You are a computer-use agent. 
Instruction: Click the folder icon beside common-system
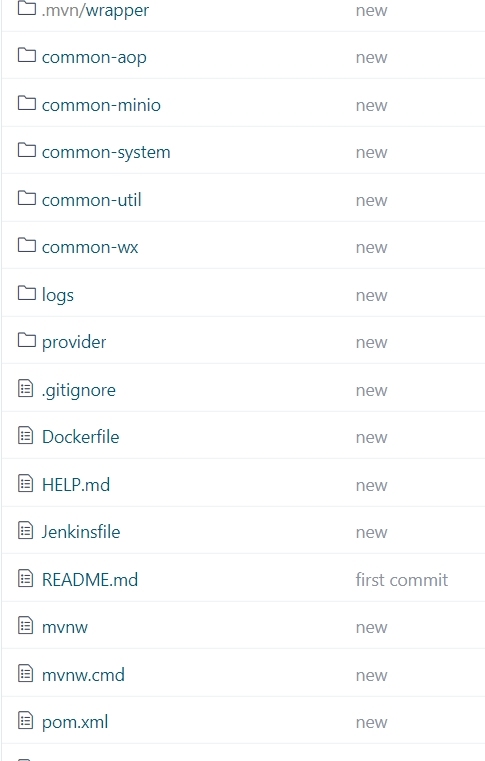[x=27, y=150]
